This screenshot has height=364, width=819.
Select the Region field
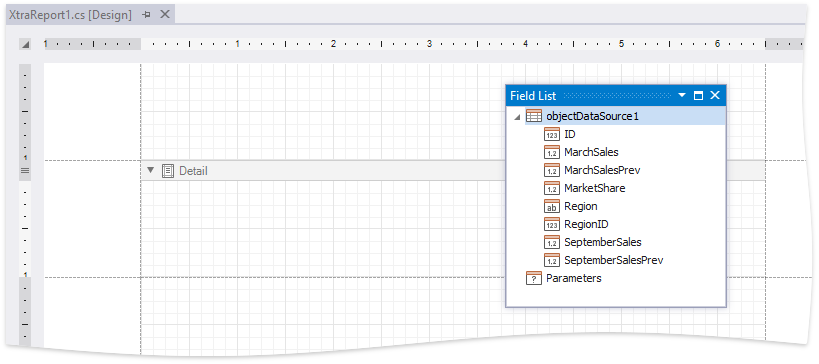[581, 206]
